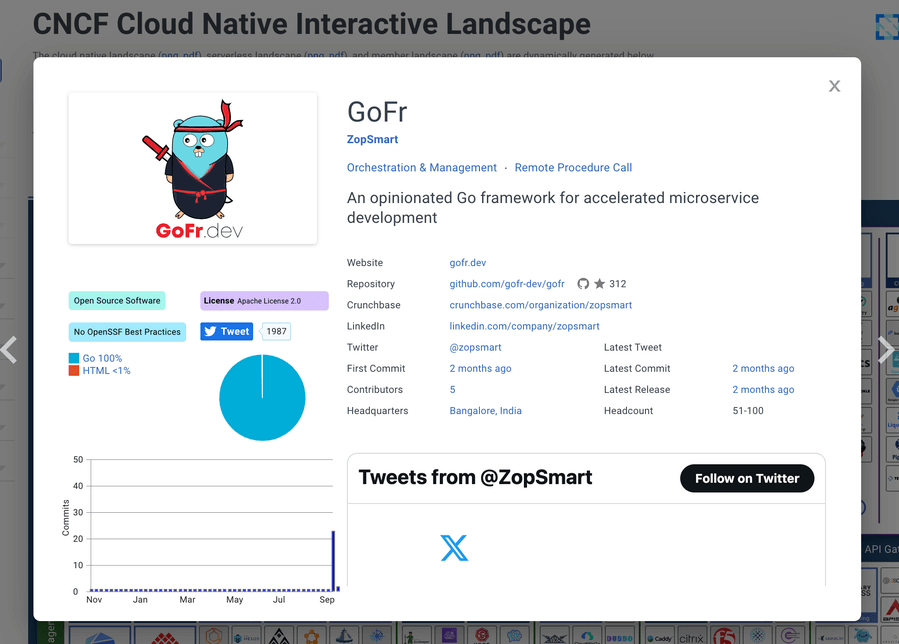Open the @zopsmart Twitter handle
Viewport: 899px width, 644px height.
[475, 348]
